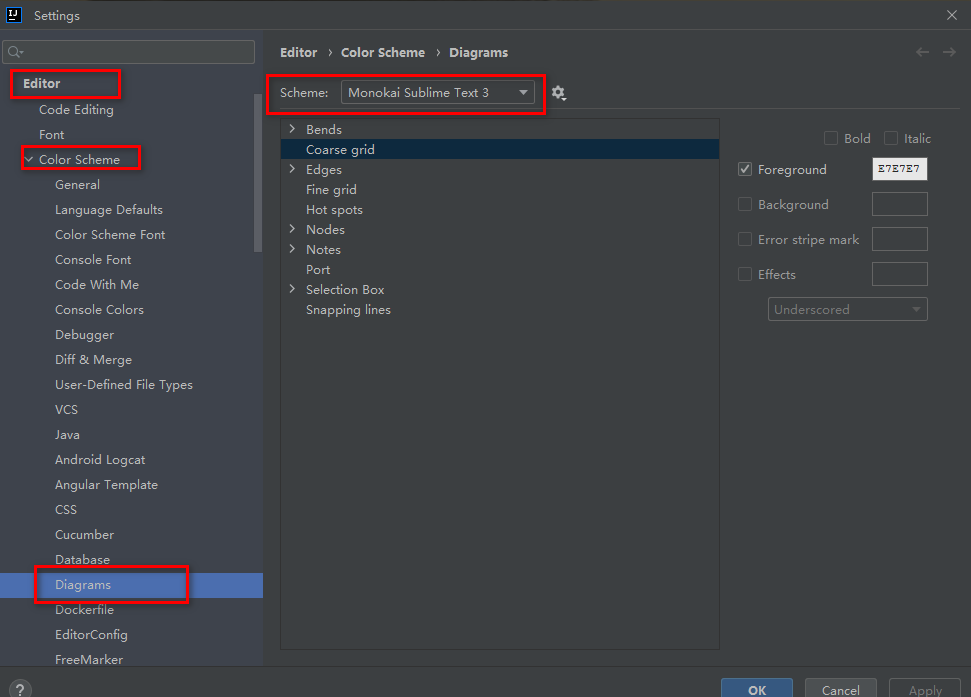Expand the Selection Box tree node
Screen dimensions: 971x697
(x=292, y=289)
